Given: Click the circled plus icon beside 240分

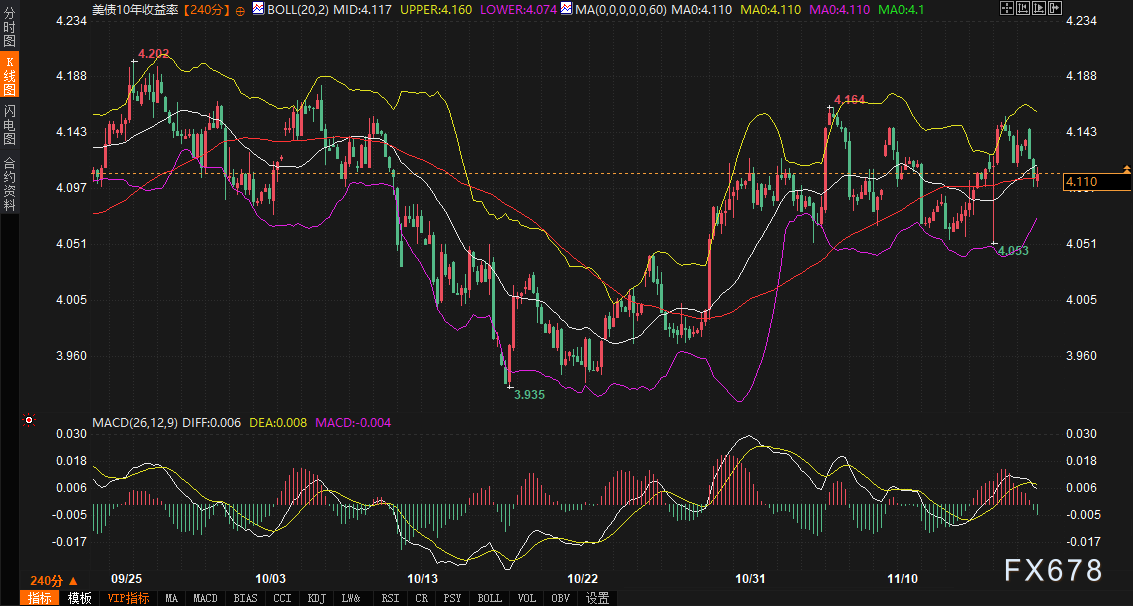Looking at the screenshot, I should click(240, 10).
